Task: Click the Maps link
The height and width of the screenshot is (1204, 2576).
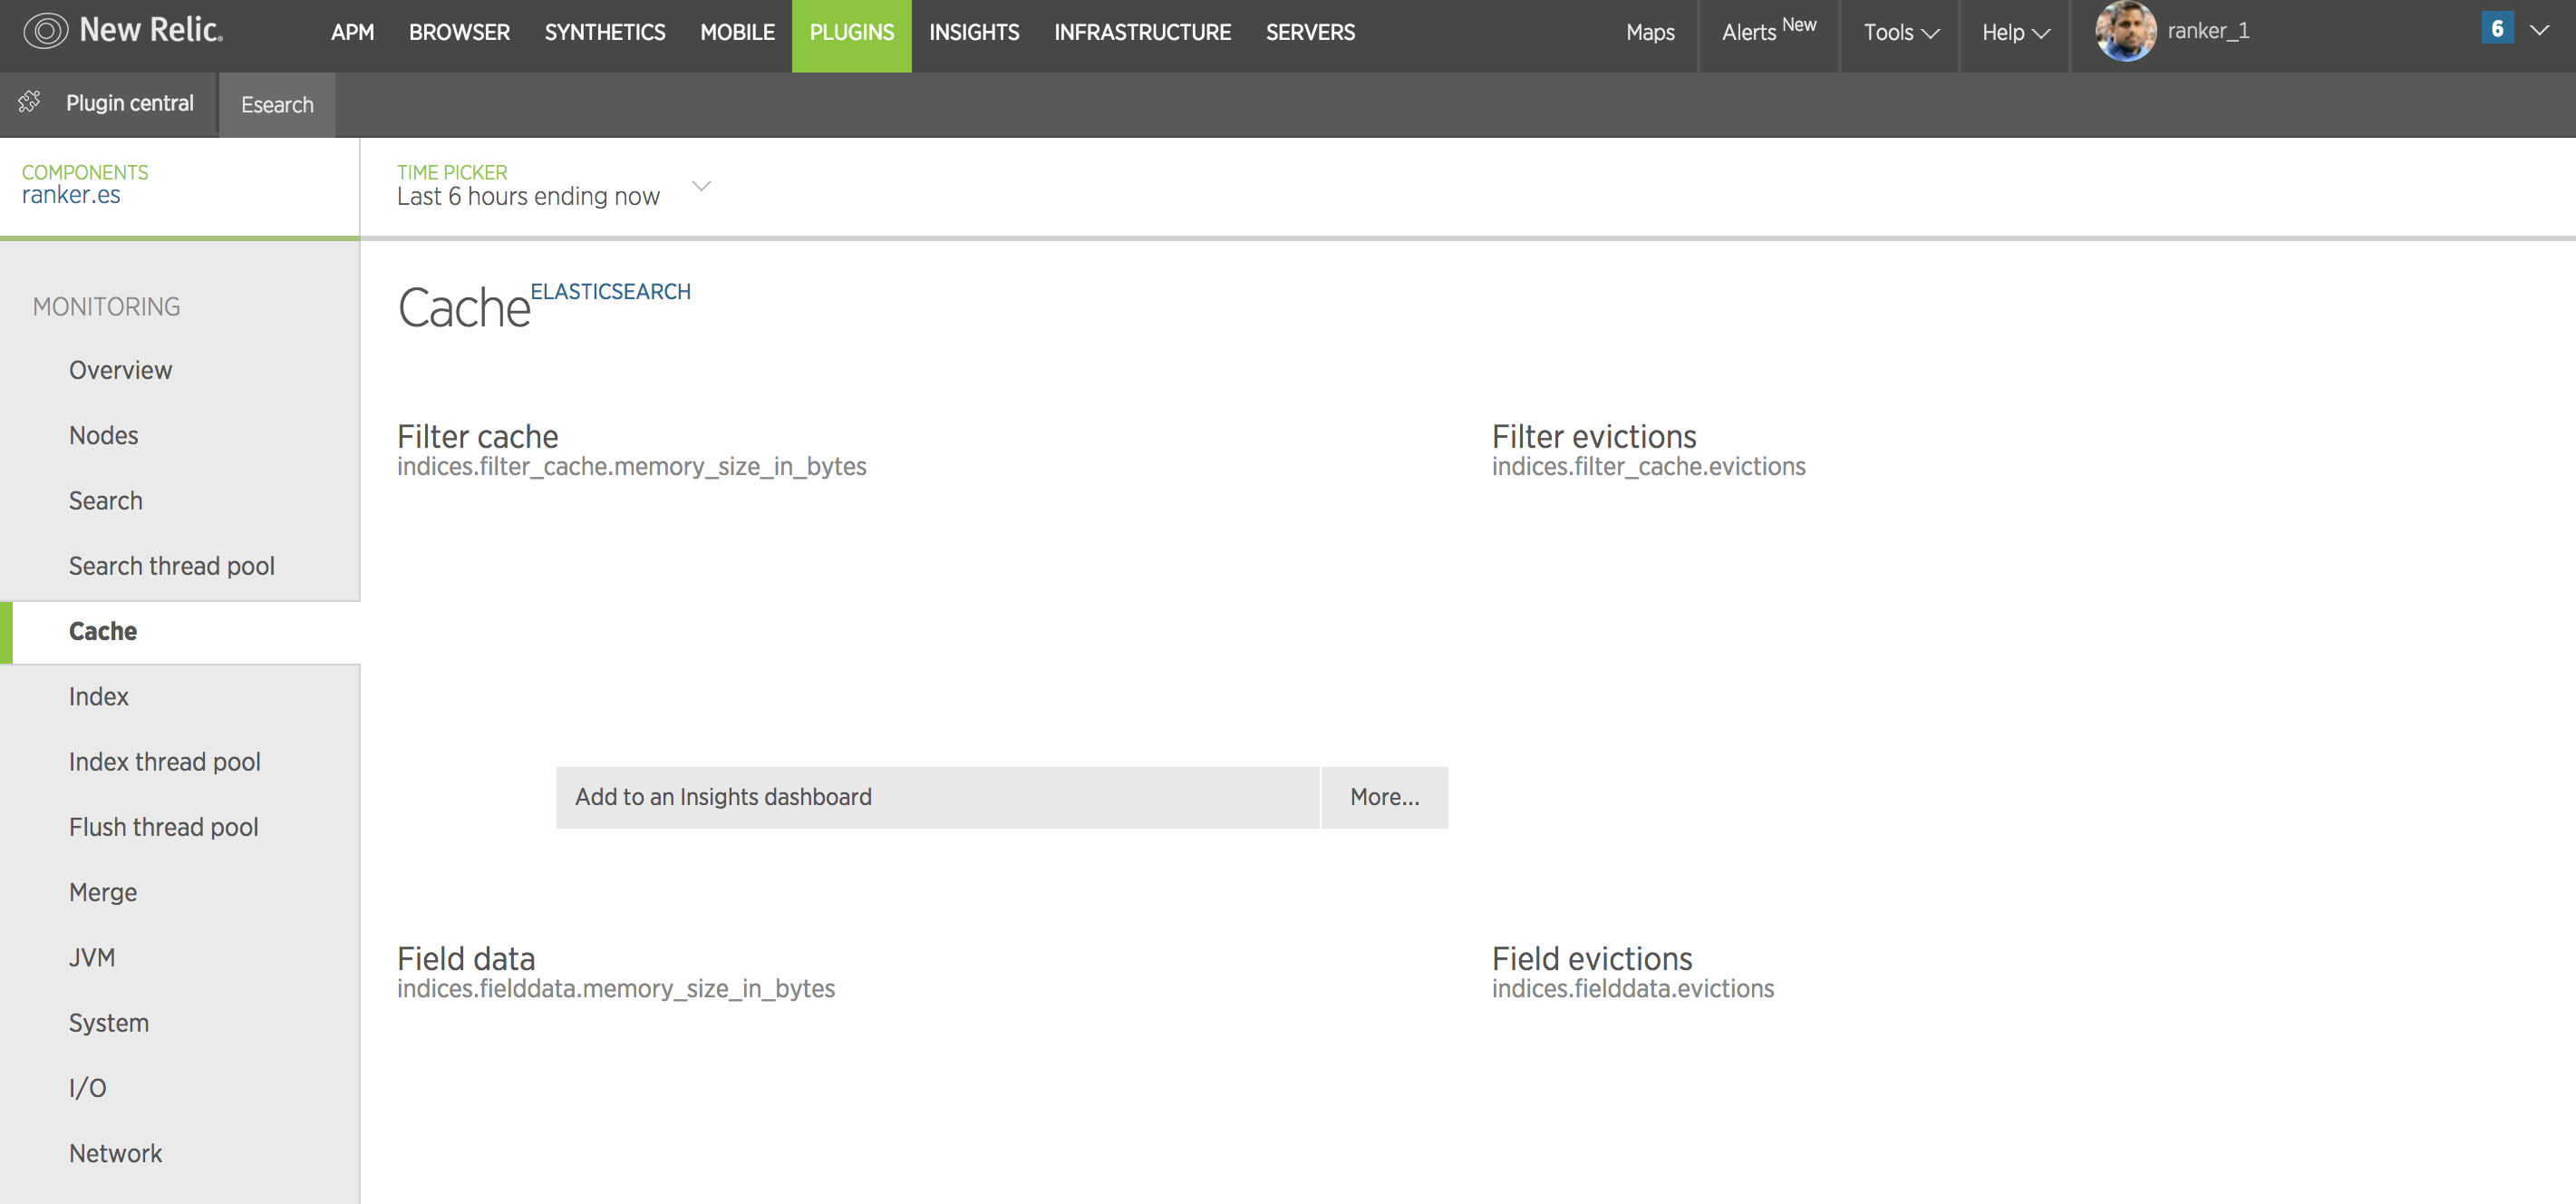Action: click(1649, 33)
